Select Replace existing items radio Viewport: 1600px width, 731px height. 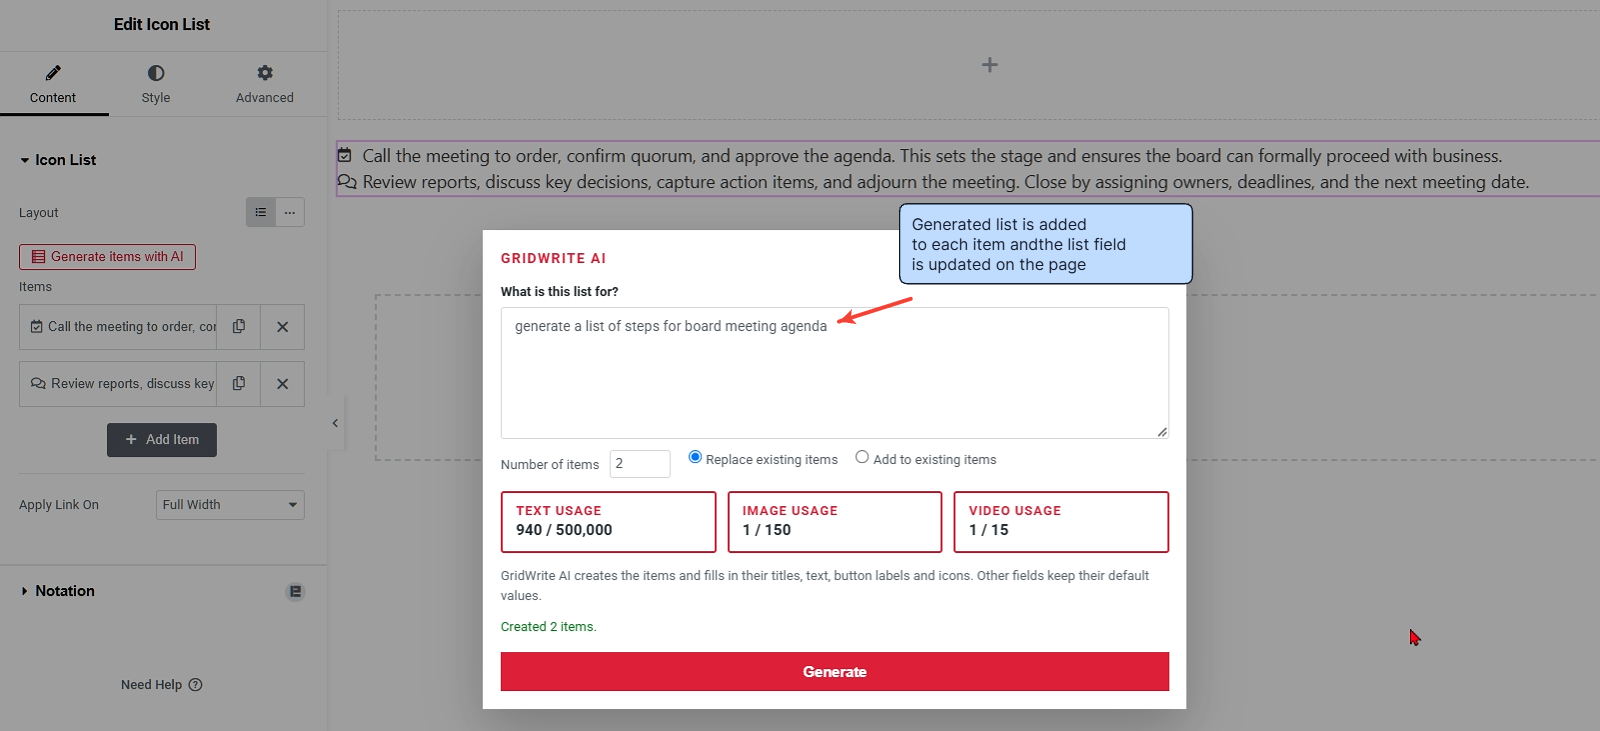(x=695, y=457)
